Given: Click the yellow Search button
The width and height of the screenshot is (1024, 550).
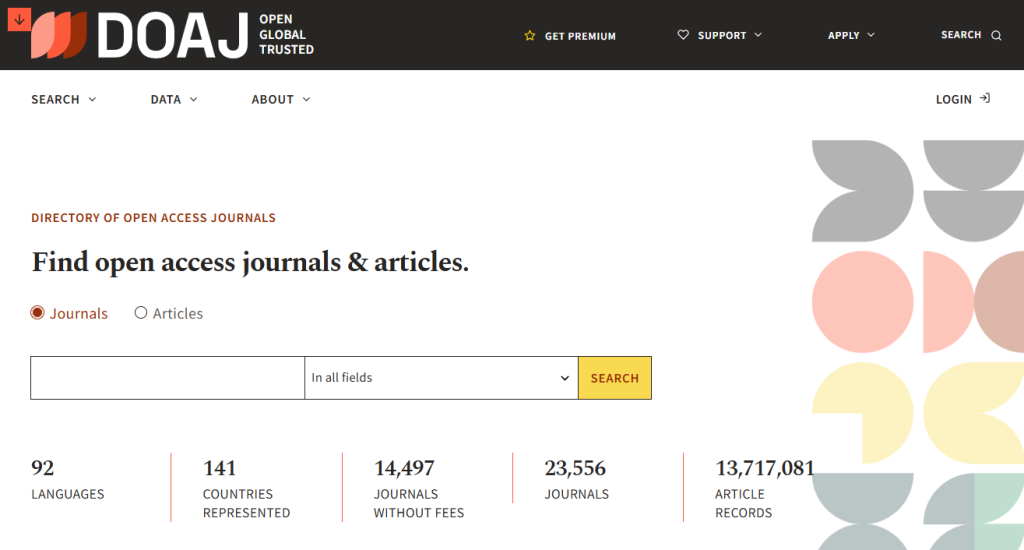Looking at the screenshot, I should coord(615,378).
